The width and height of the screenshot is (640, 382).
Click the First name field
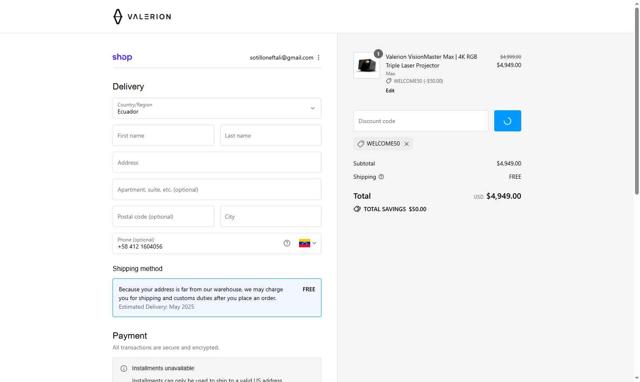coord(163,135)
